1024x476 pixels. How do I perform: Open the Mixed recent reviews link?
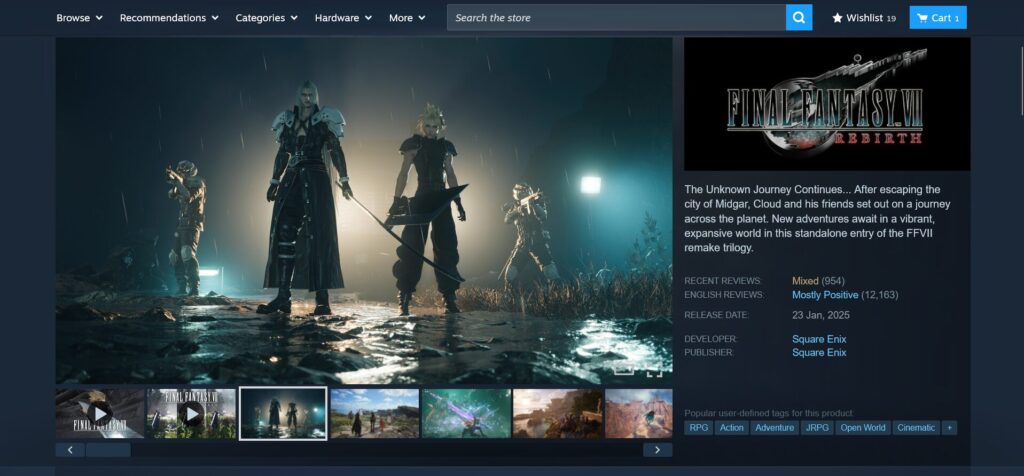pos(805,281)
